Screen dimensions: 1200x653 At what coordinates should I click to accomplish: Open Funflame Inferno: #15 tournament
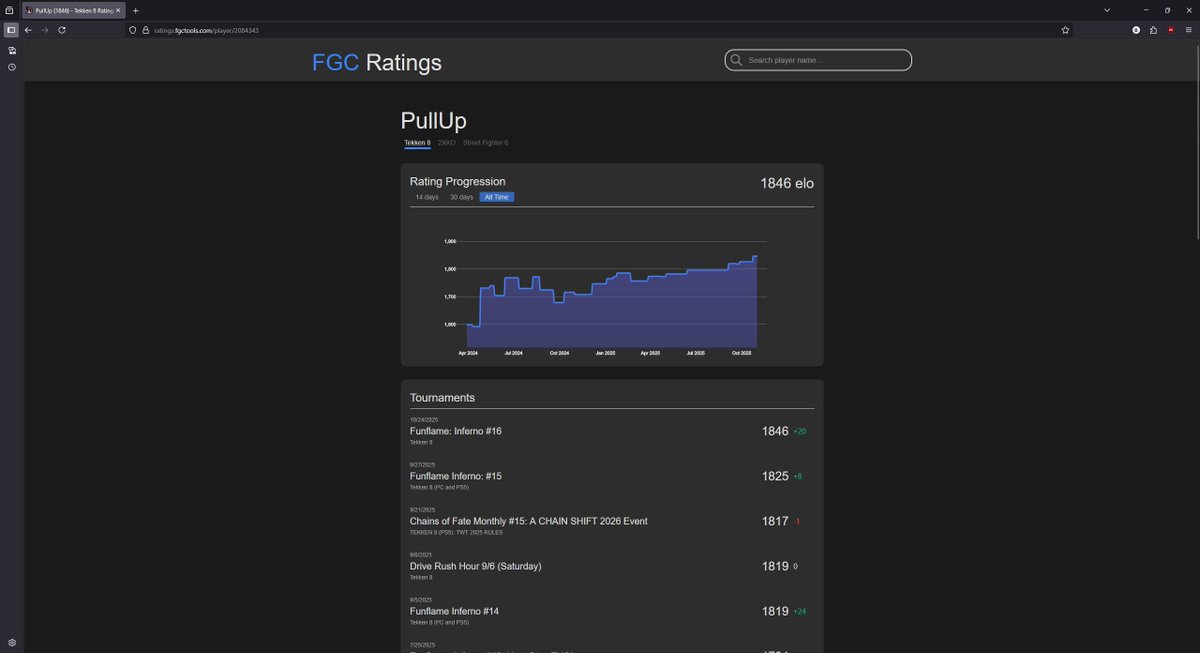[456, 476]
